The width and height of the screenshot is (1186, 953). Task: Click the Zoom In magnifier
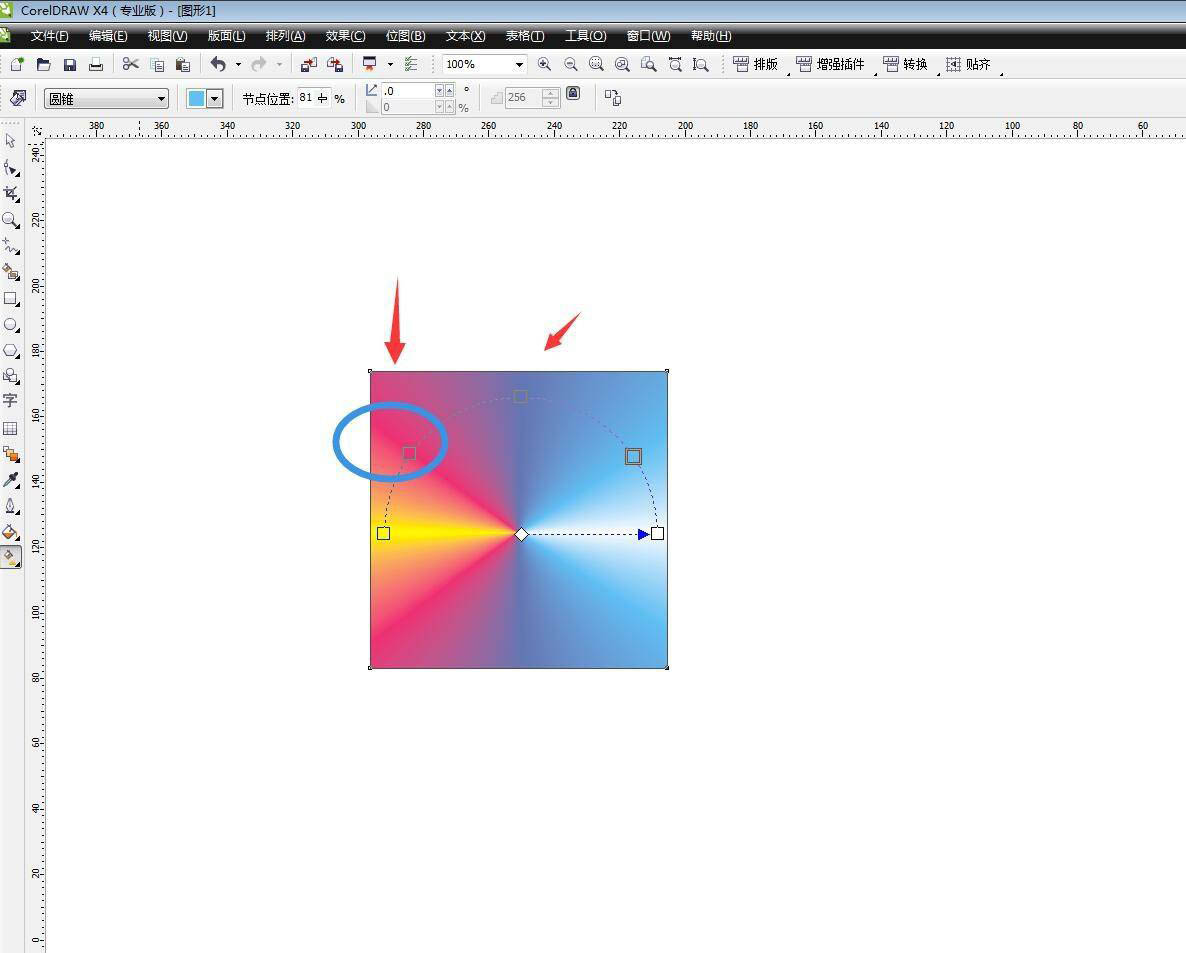544,64
